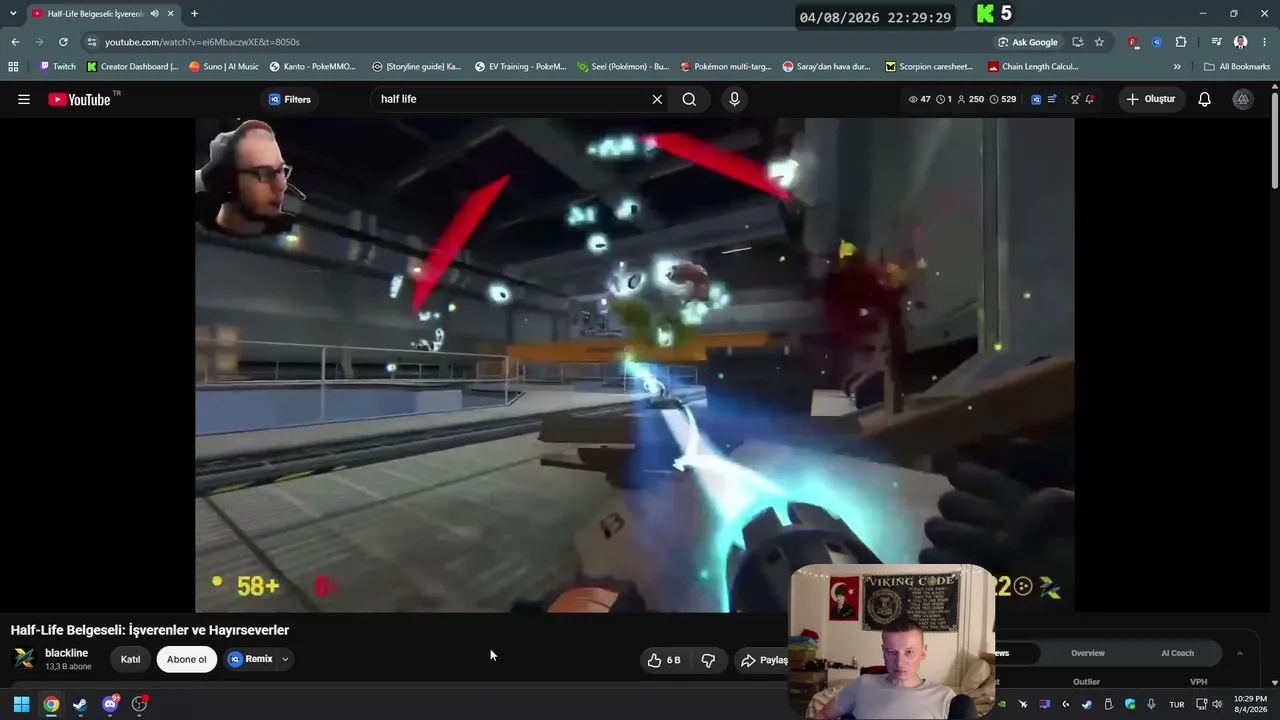Screen dimensions: 1280x720
Task: Bookmark this page with the star
Action: point(1099,42)
